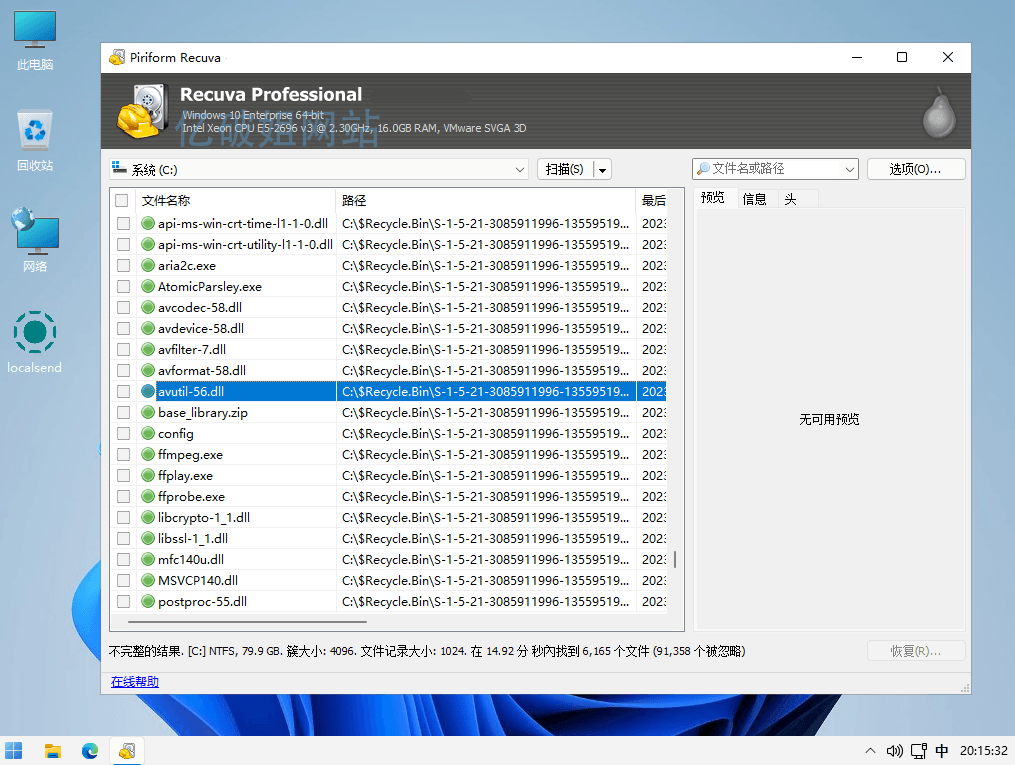
Task: Click the 选项(O)... button
Action: (x=915, y=169)
